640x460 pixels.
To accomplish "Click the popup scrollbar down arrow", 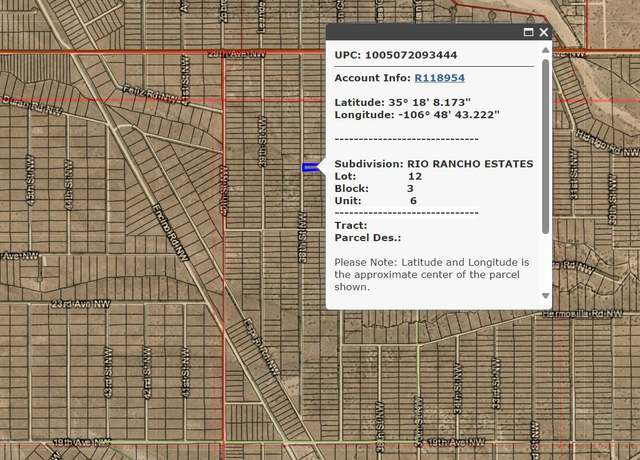I will (545, 296).
